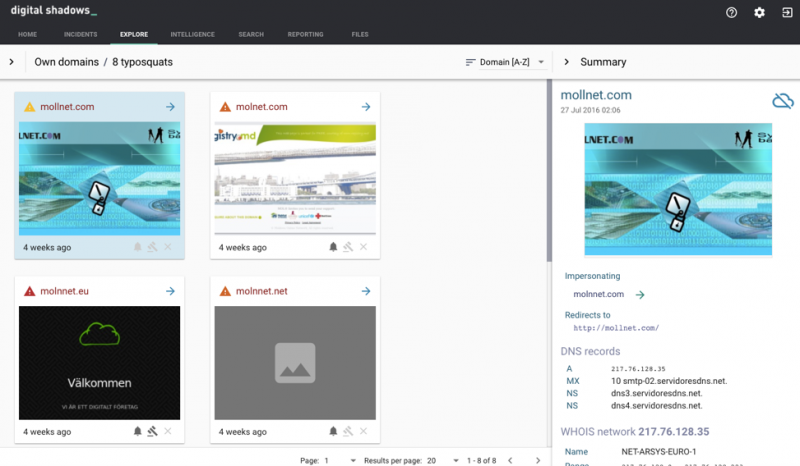Open the mollnet.com card screenshot thumbnail
This screenshot has height=466, width=800.
click(99, 179)
